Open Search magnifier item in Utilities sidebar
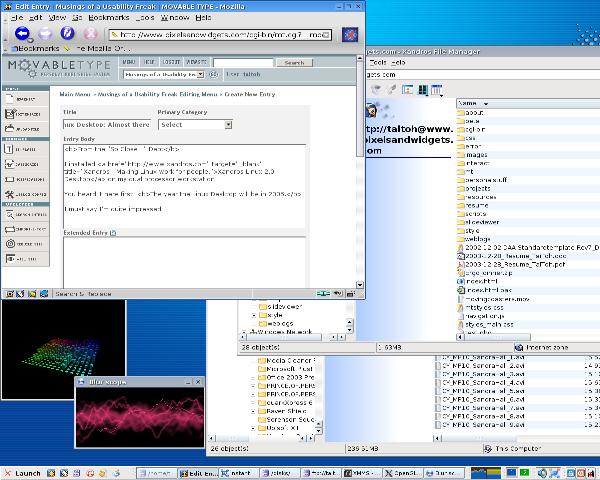 point(26,214)
